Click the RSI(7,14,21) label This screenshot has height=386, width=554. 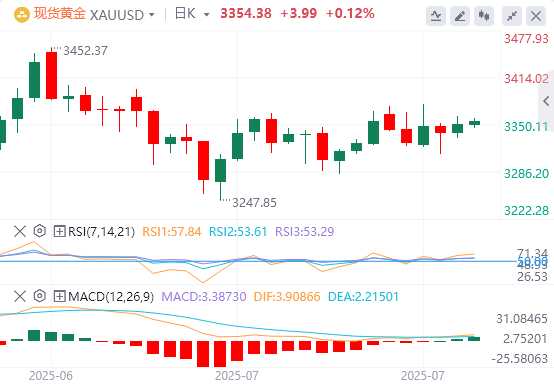click(x=101, y=232)
